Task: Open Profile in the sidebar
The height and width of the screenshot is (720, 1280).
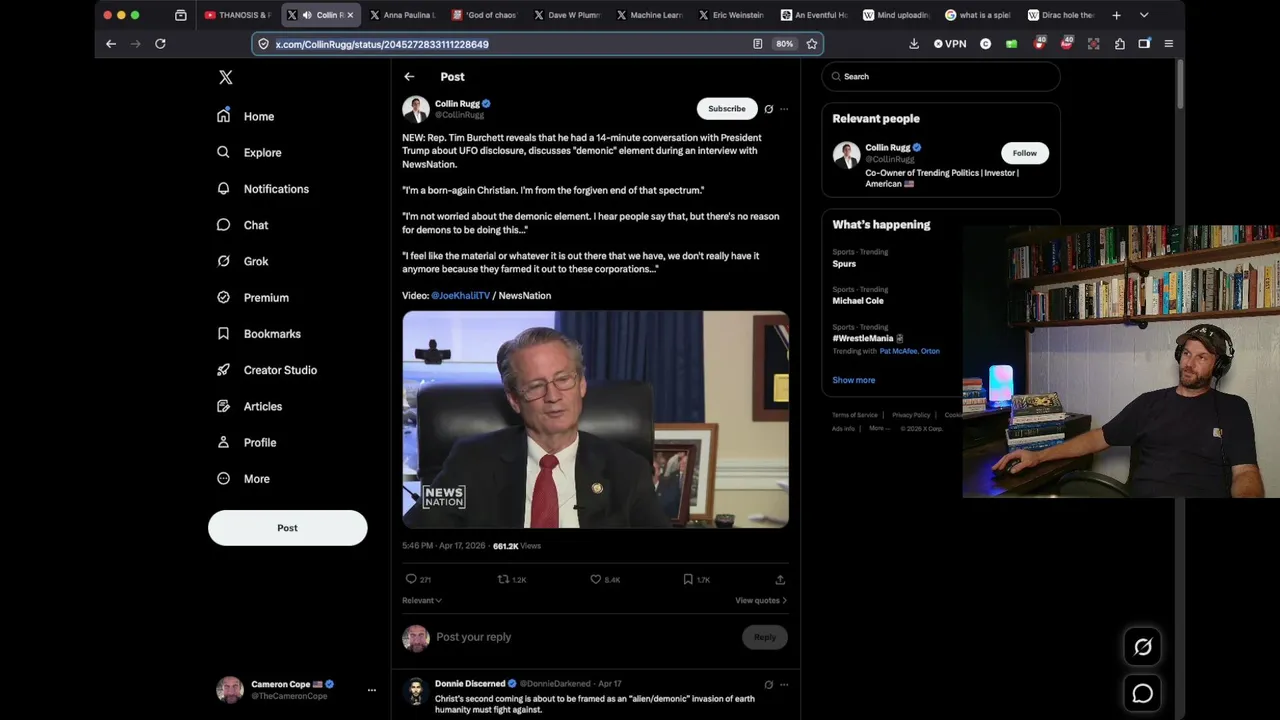Action: [x=246, y=442]
